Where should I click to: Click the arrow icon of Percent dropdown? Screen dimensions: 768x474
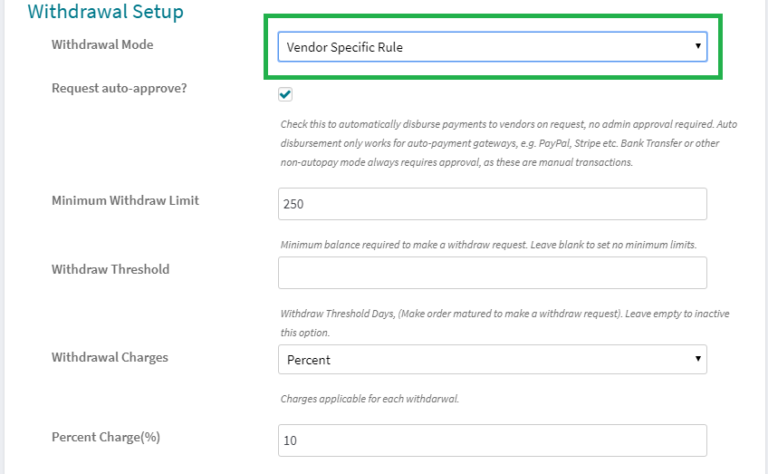coord(697,358)
